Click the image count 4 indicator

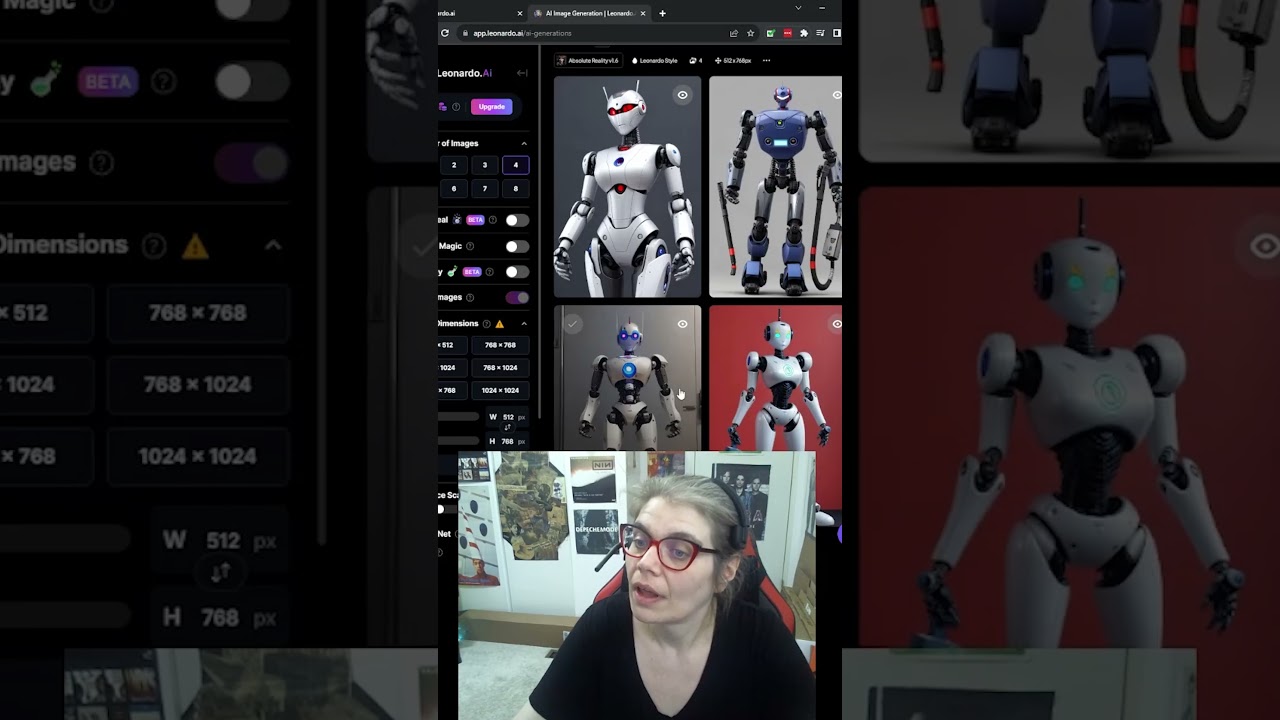click(x=695, y=60)
